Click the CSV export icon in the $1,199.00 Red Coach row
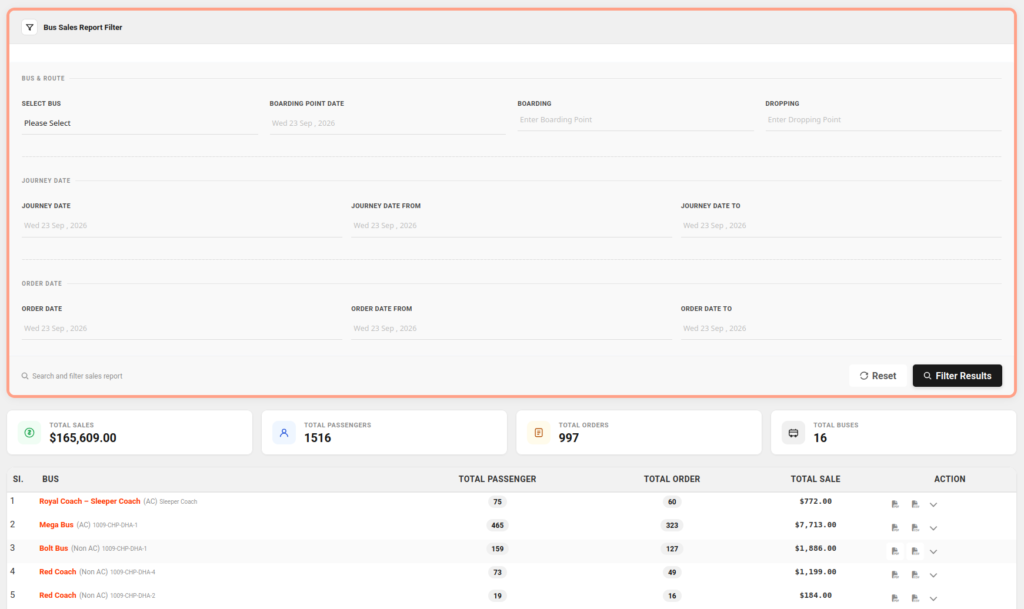 click(x=915, y=574)
